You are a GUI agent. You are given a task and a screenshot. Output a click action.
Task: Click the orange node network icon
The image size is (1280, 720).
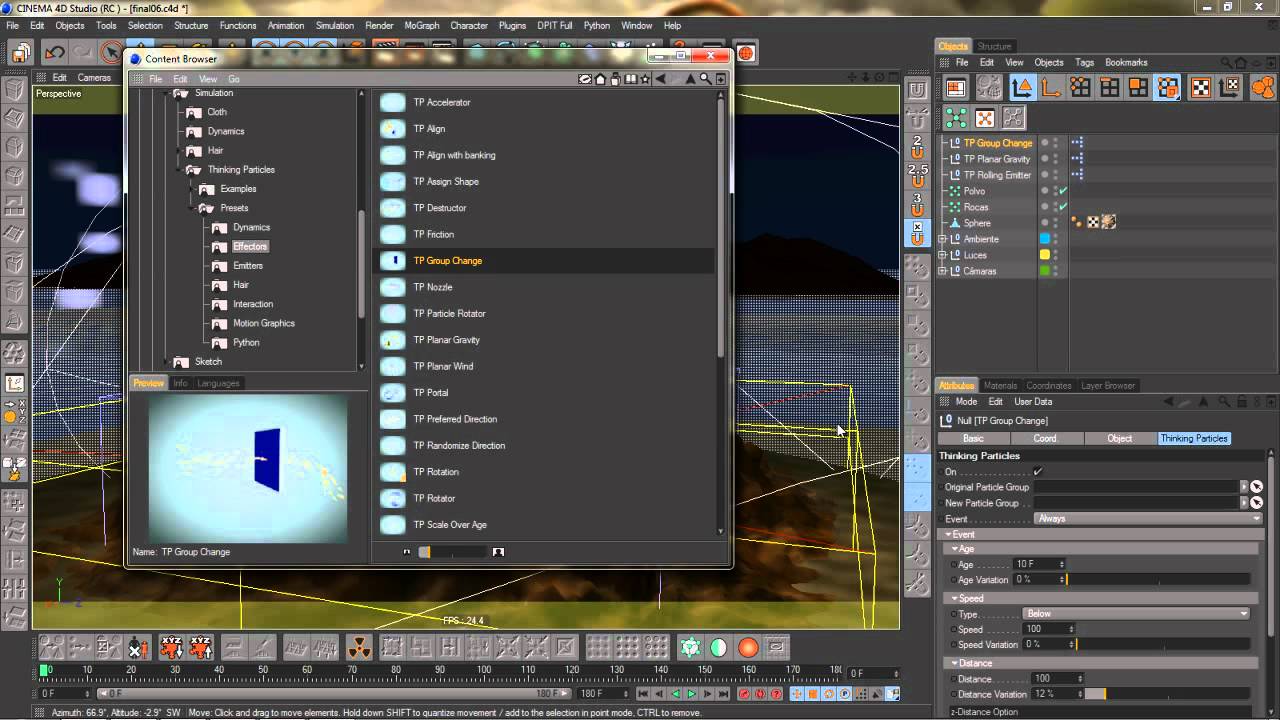985,118
